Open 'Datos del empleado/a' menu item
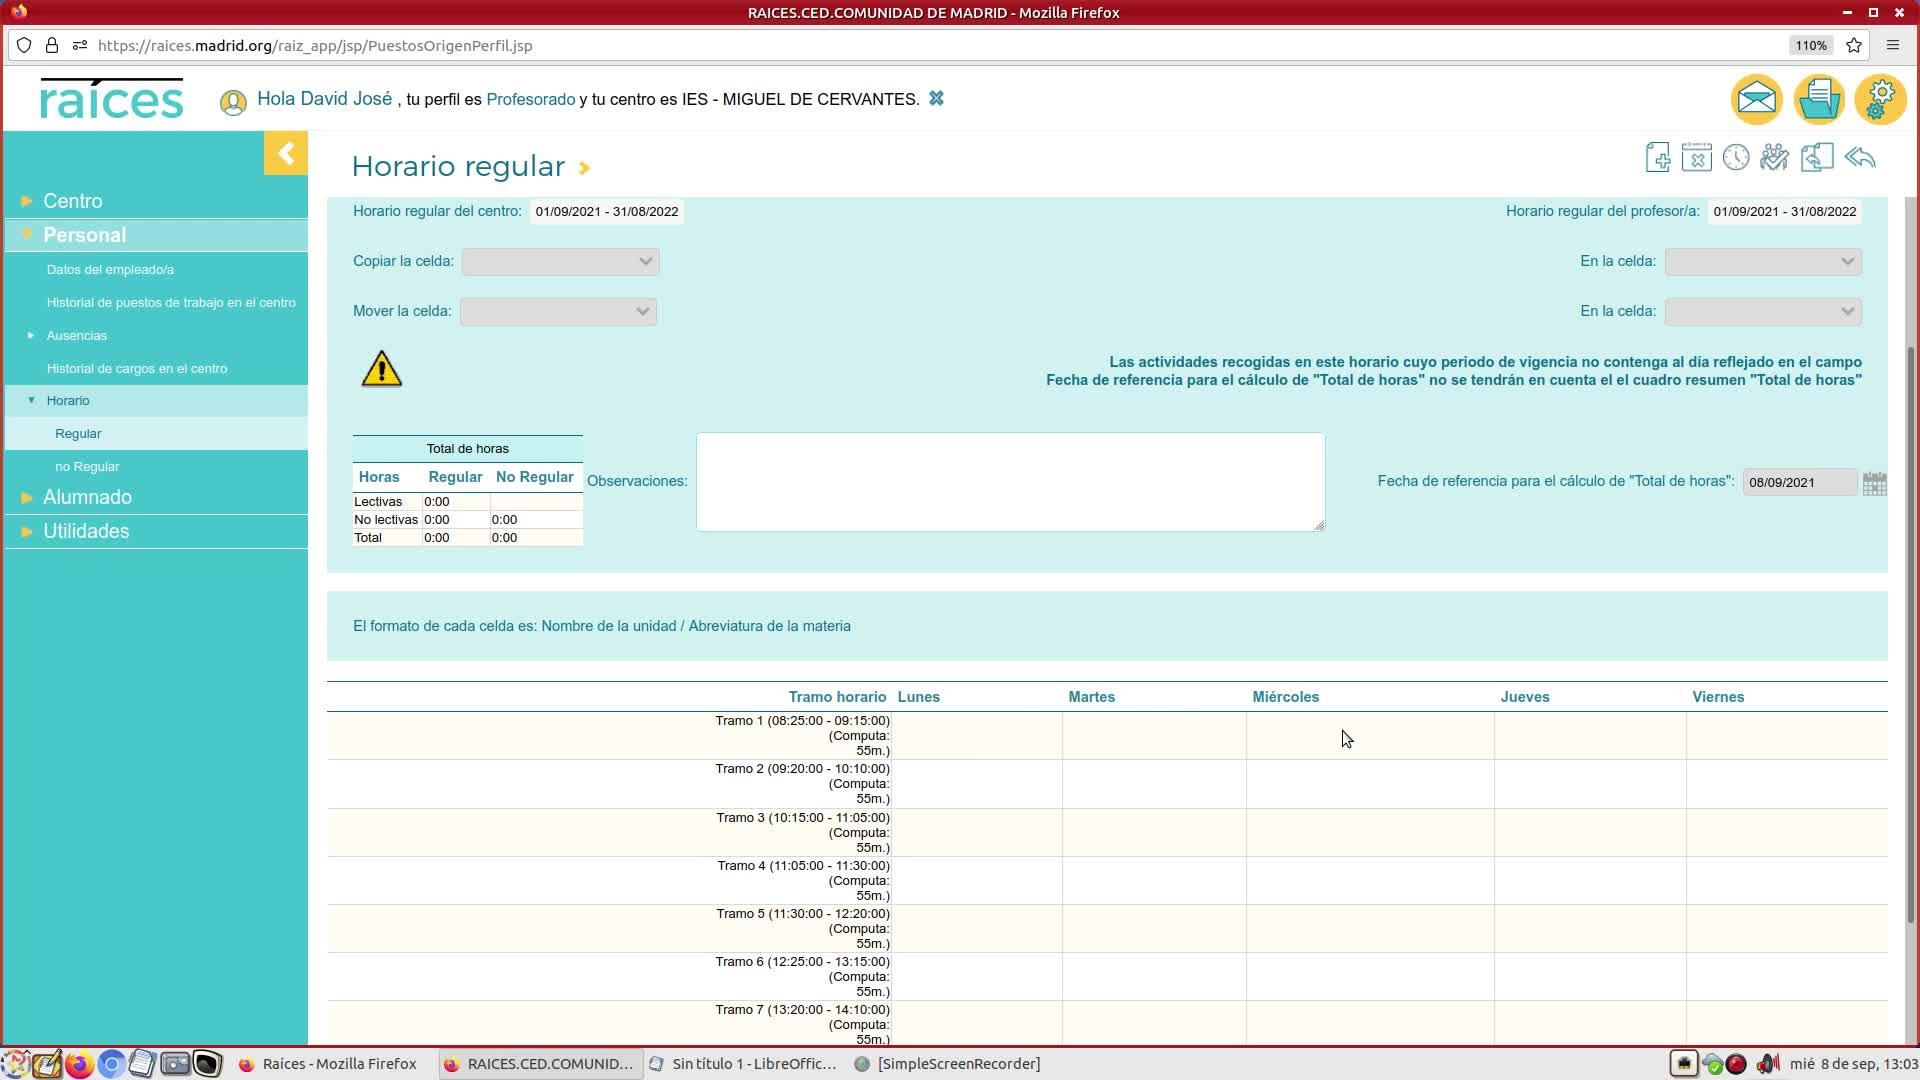 coord(110,270)
